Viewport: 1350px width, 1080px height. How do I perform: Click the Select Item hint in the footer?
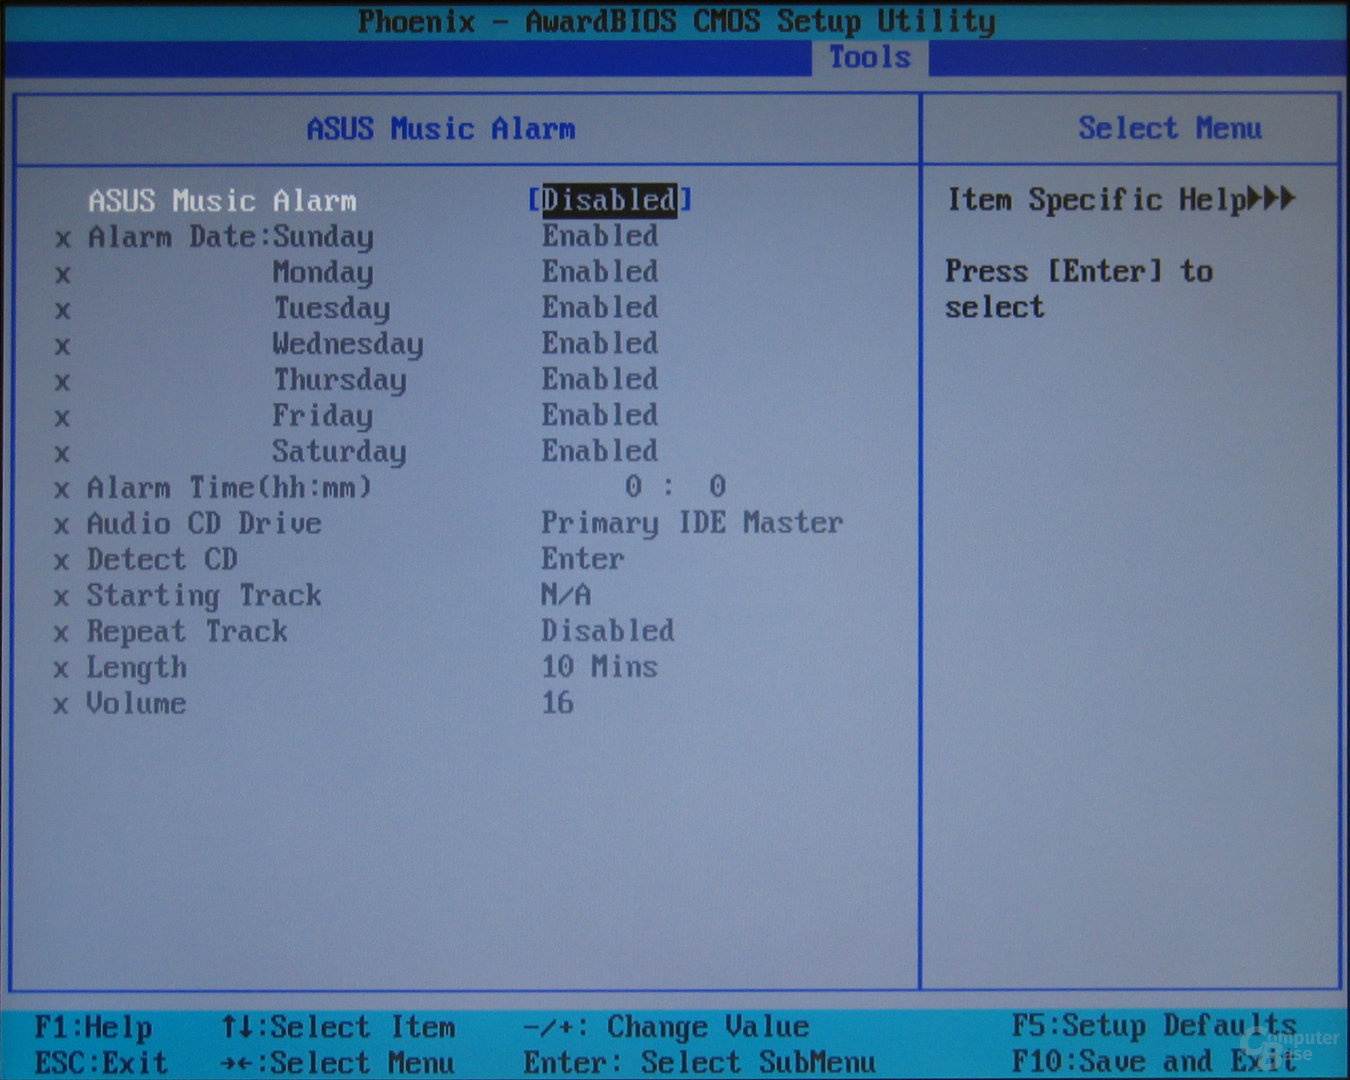[338, 1027]
